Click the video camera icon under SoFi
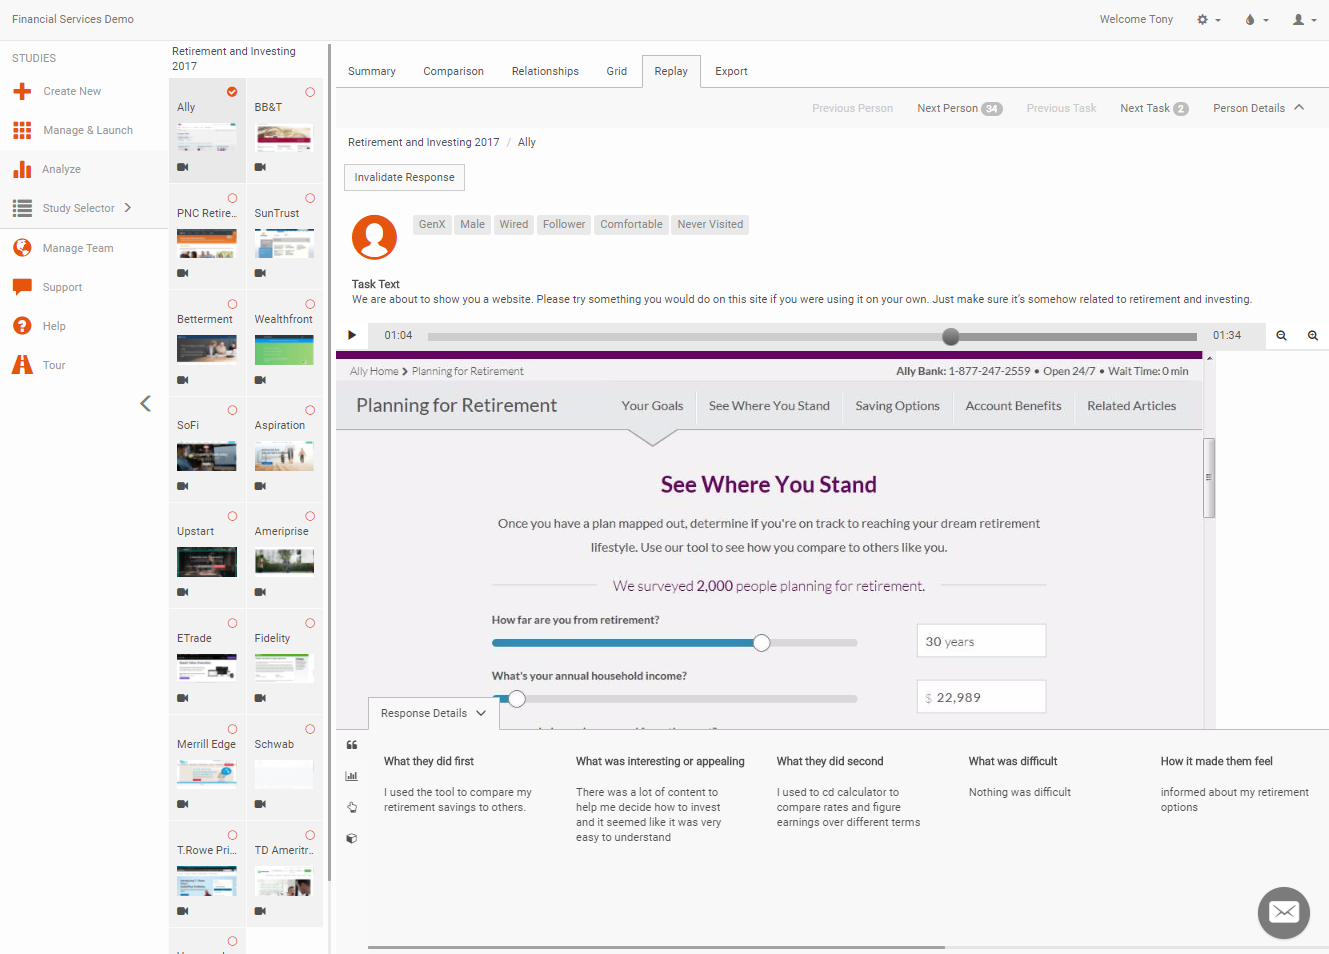This screenshot has height=954, width=1329. (x=183, y=486)
